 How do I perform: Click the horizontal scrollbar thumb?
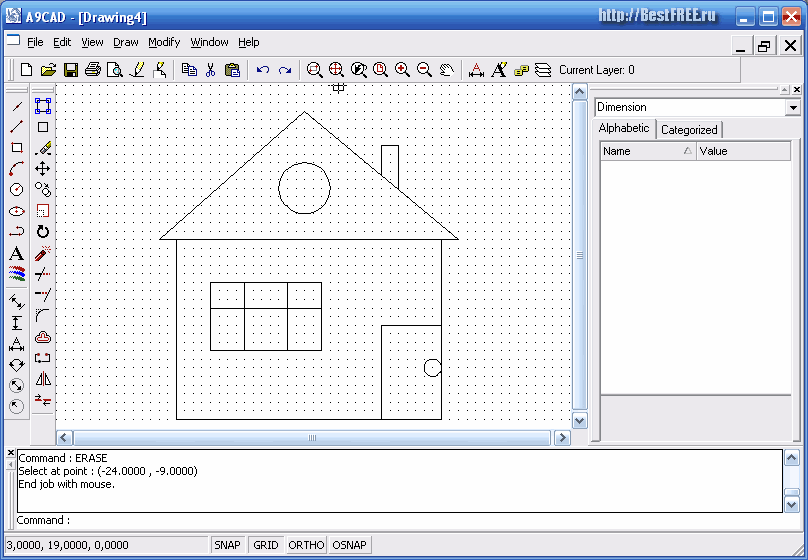pos(312,438)
